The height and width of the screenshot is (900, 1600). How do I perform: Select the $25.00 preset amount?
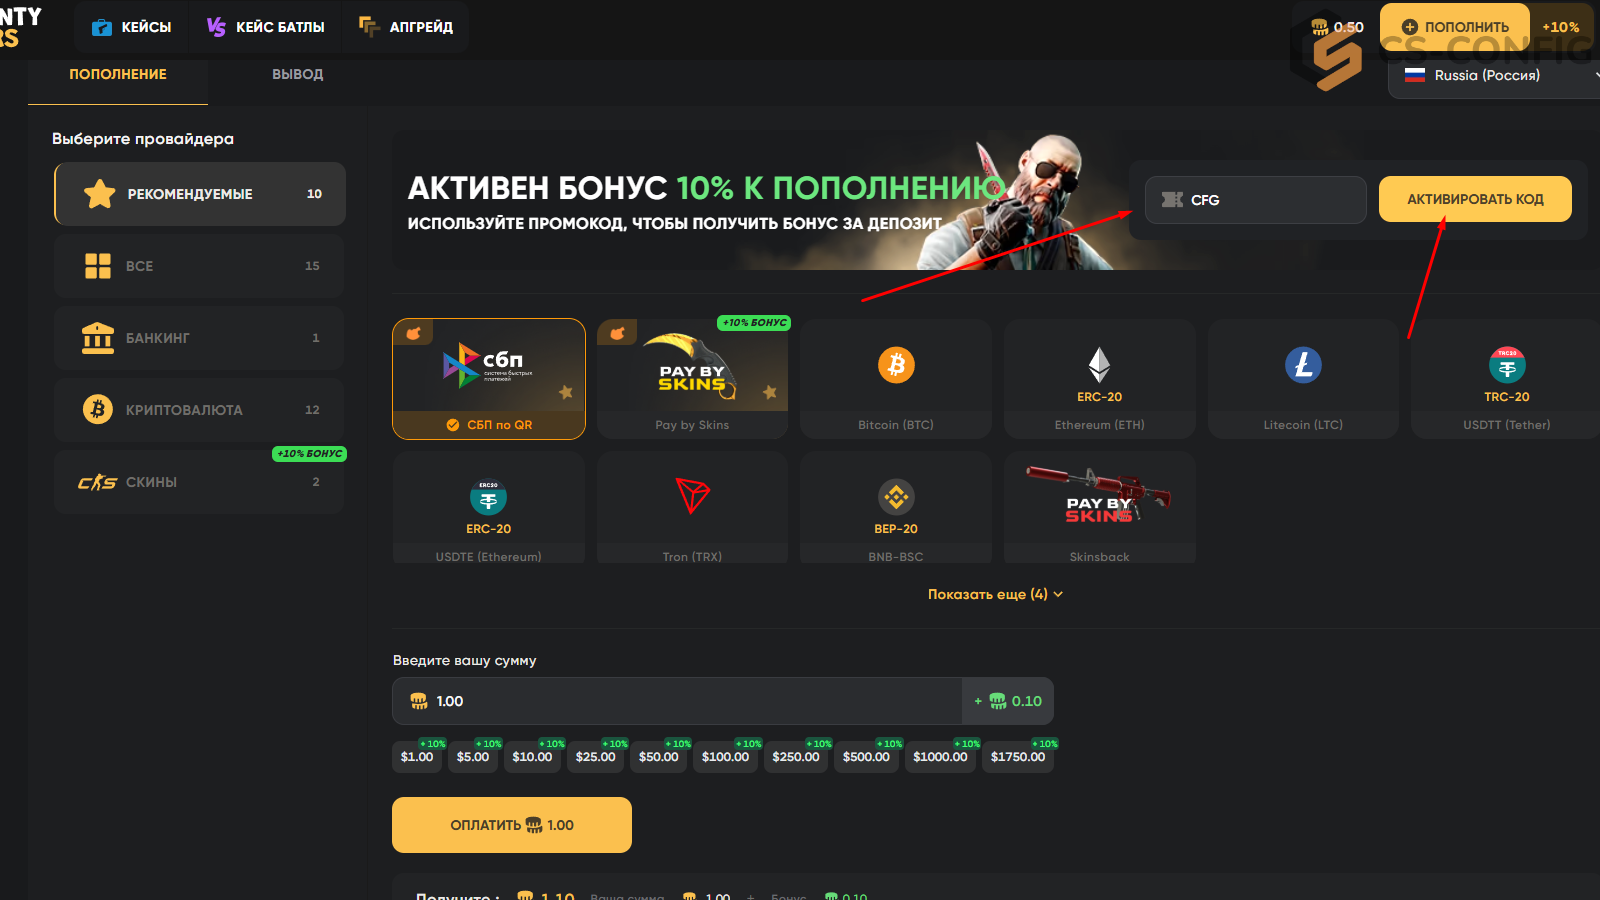click(595, 756)
